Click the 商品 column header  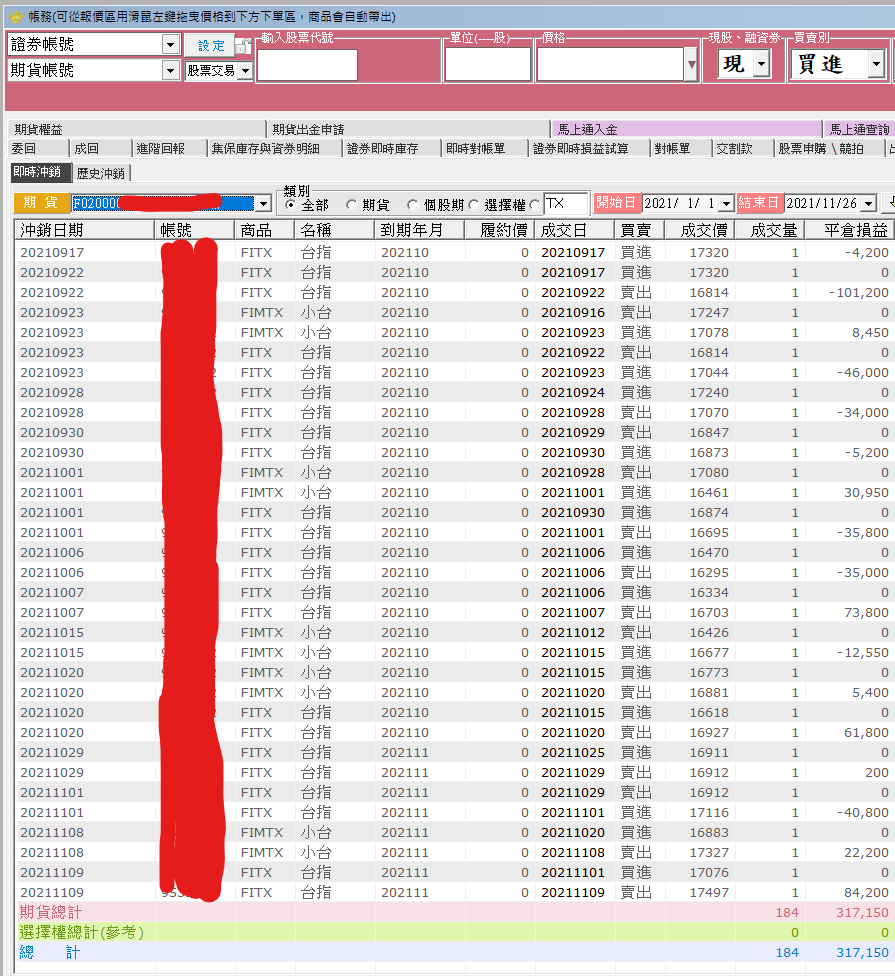pos(265,230)
